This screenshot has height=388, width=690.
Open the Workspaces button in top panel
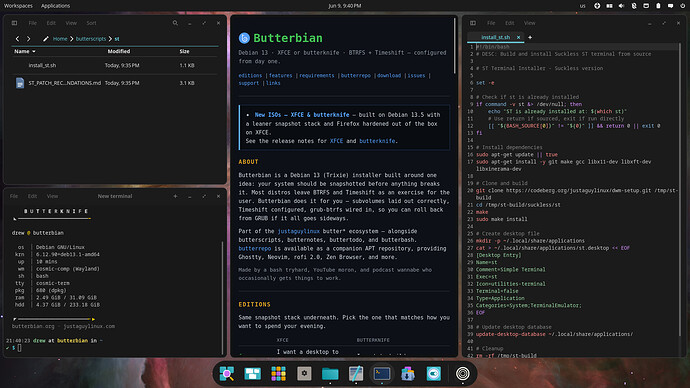(x=18, y=6)
